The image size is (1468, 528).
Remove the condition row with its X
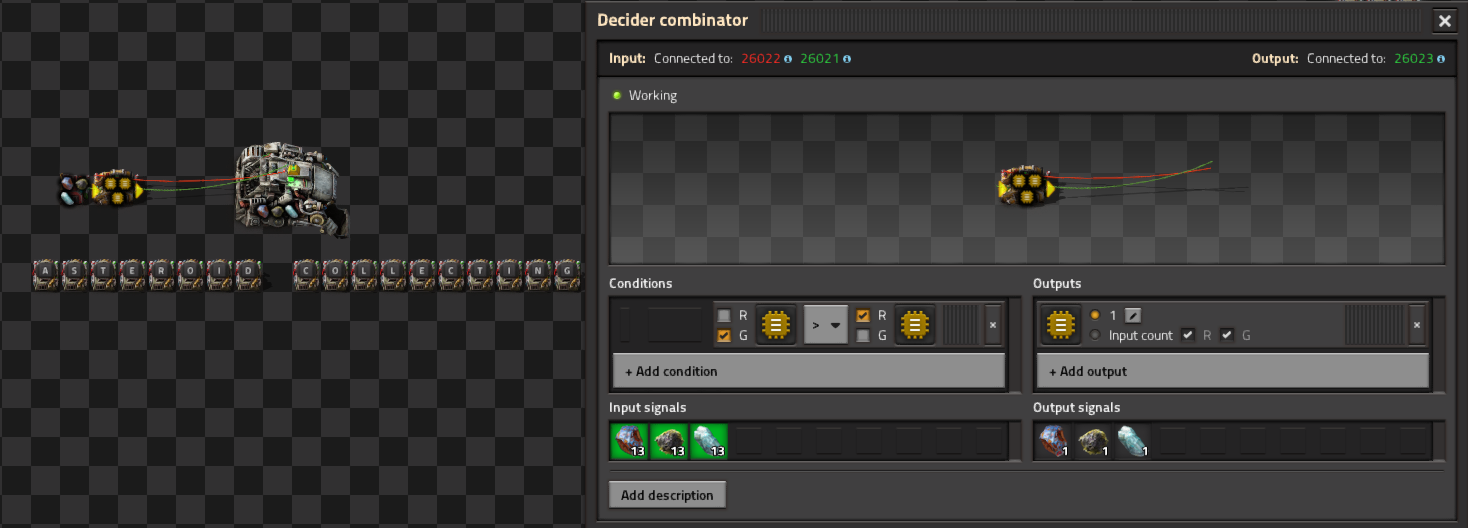coord(992,325)
